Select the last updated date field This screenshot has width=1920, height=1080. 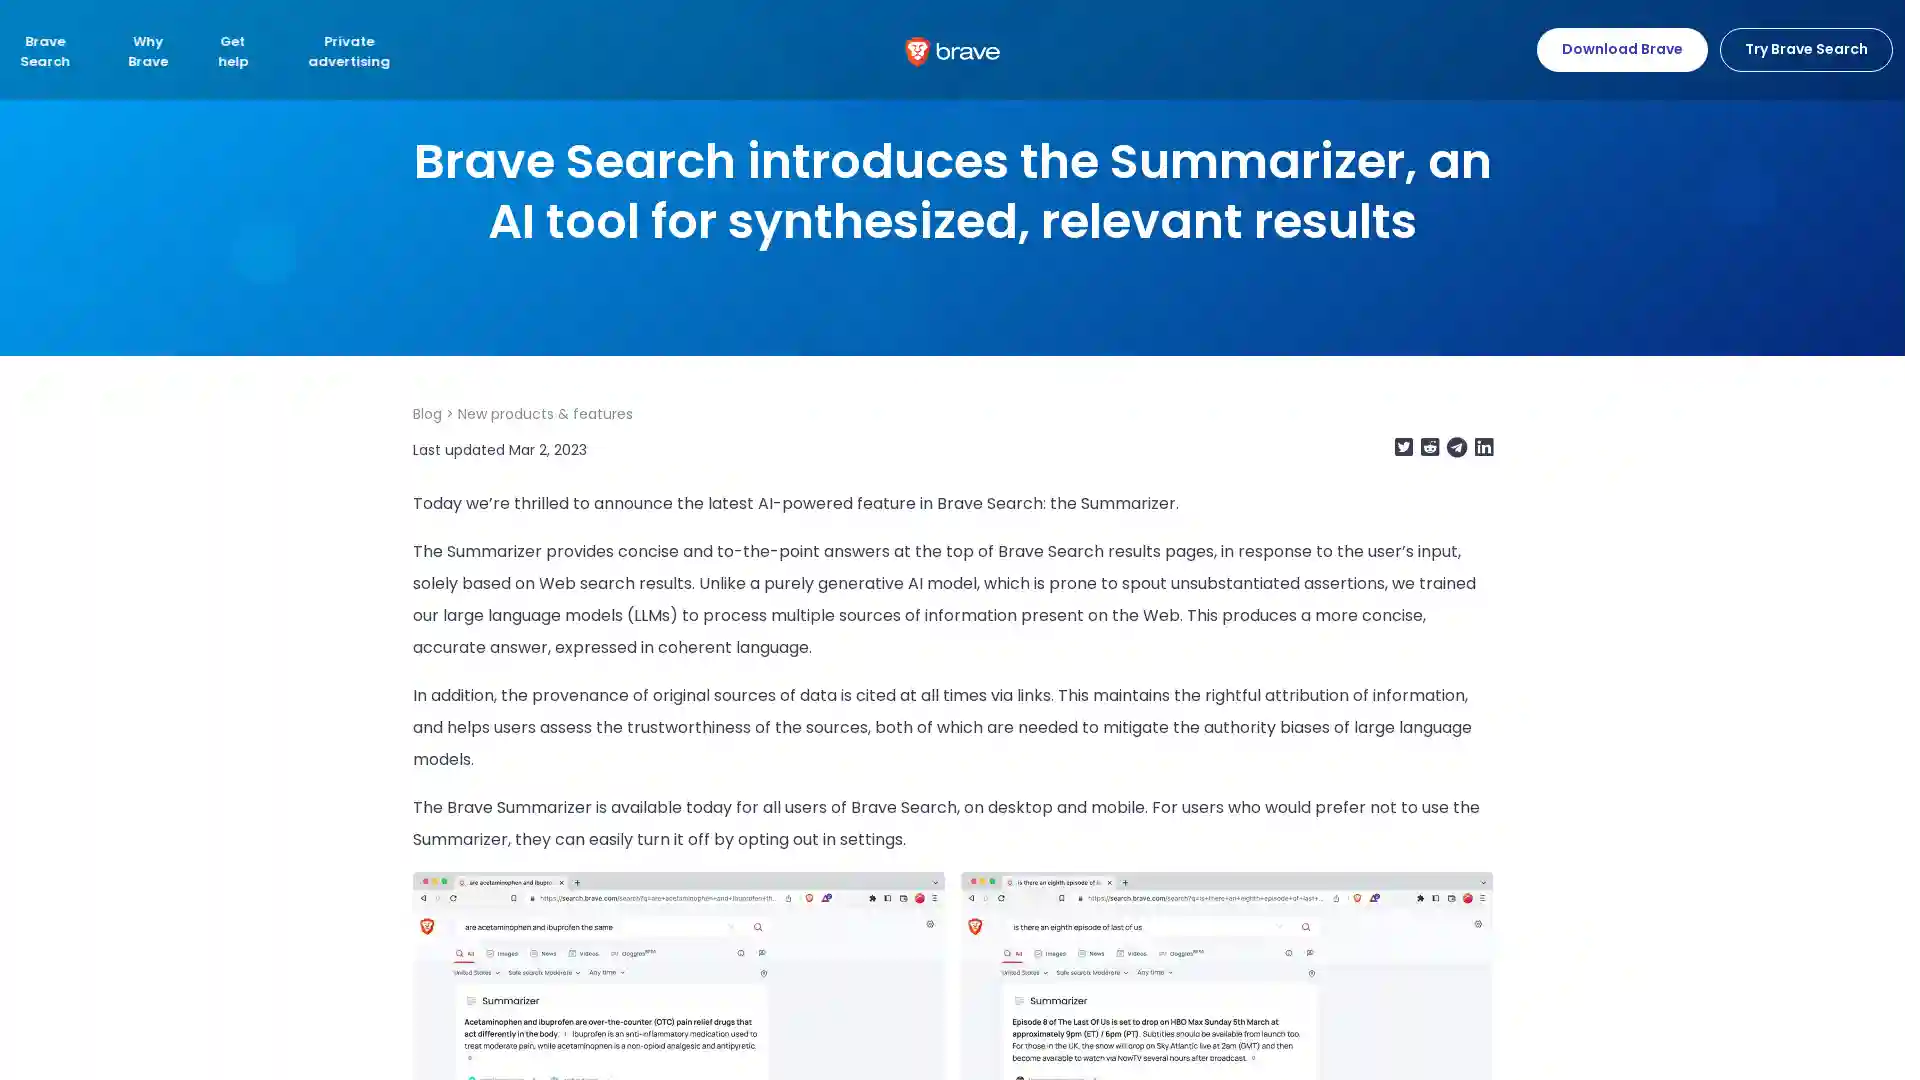pos(500,448)
